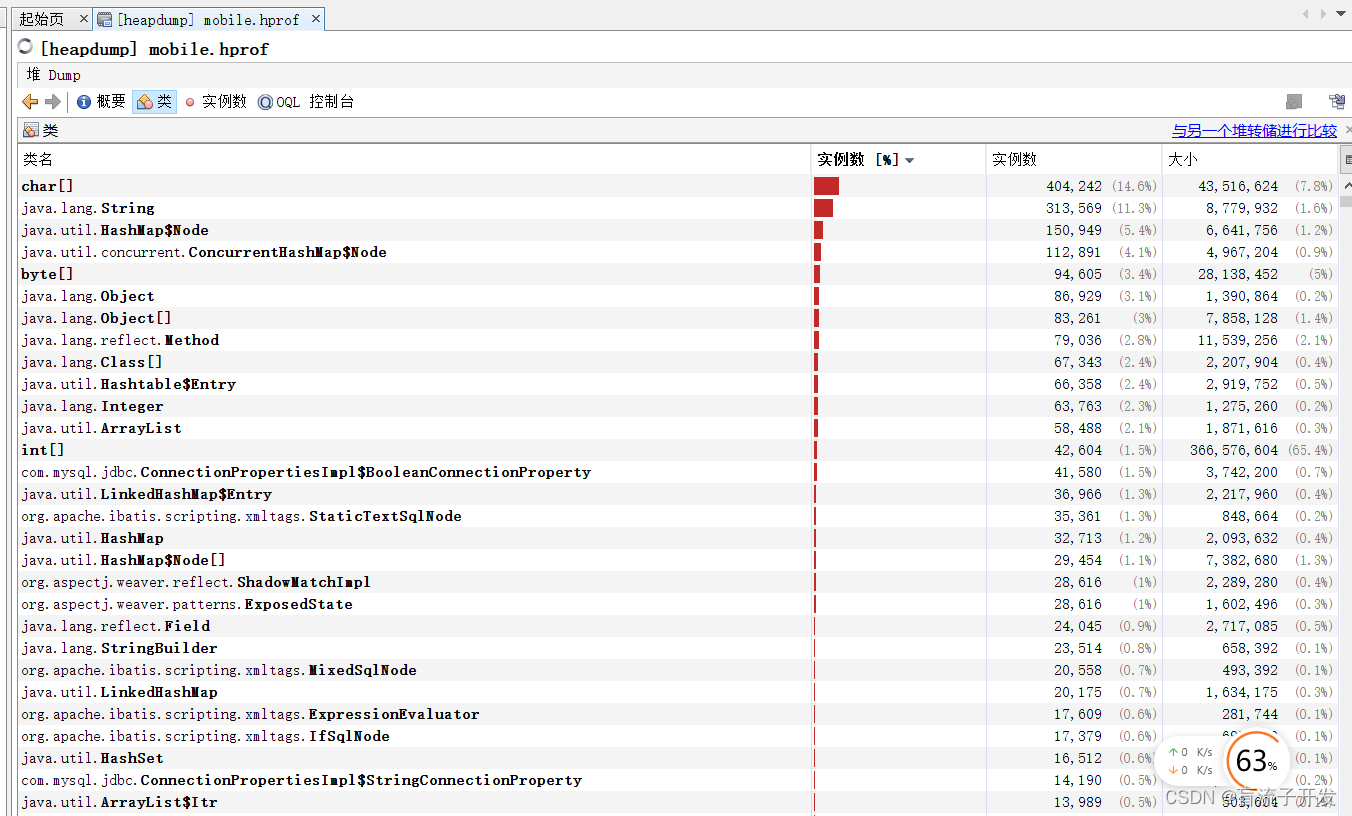
Task: Open the document list dropdown arrow
Action: click(x=1340, y=14)
